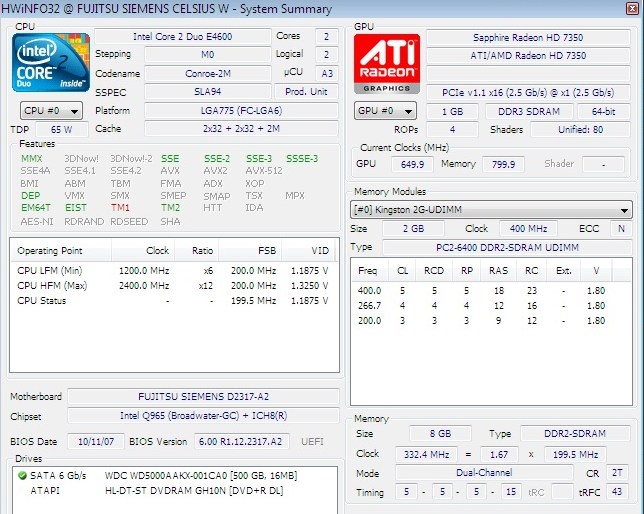Click the Operating Point column header

point(60,251)
